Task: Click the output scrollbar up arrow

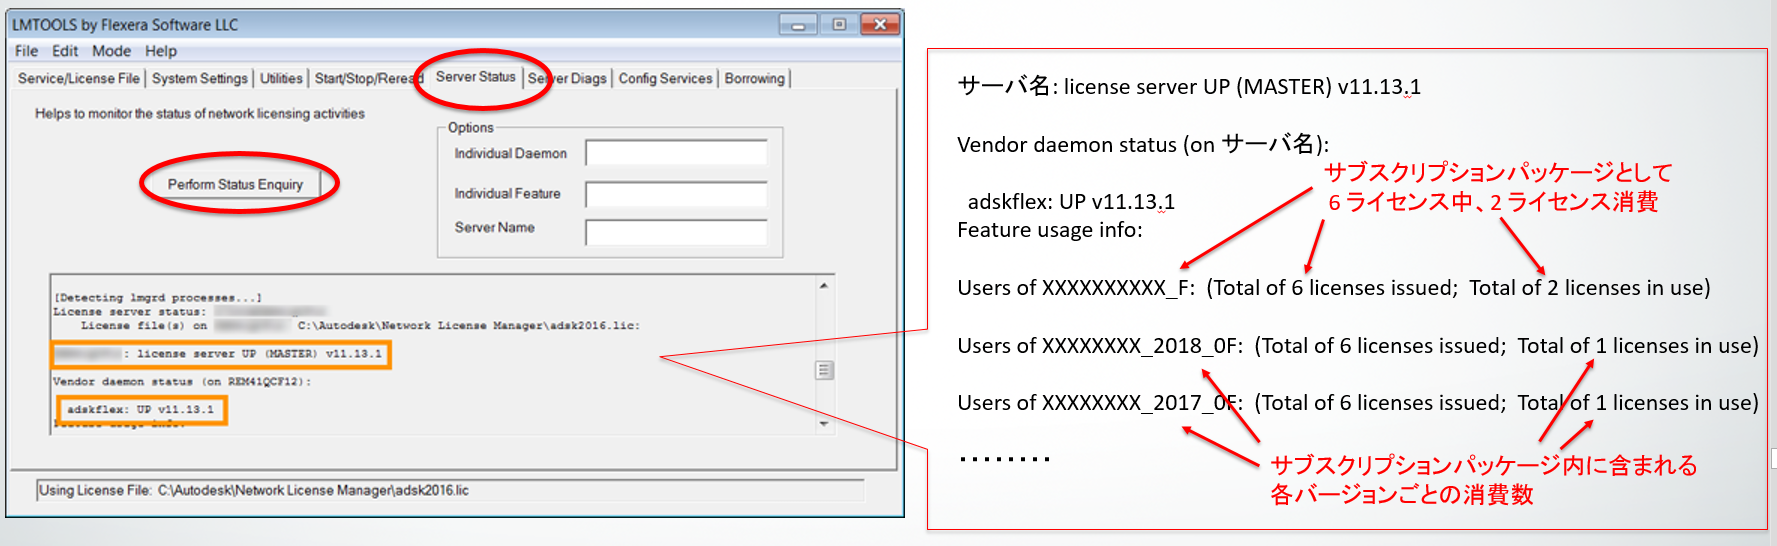Action: pyautogui.click(x=824, y=286)
